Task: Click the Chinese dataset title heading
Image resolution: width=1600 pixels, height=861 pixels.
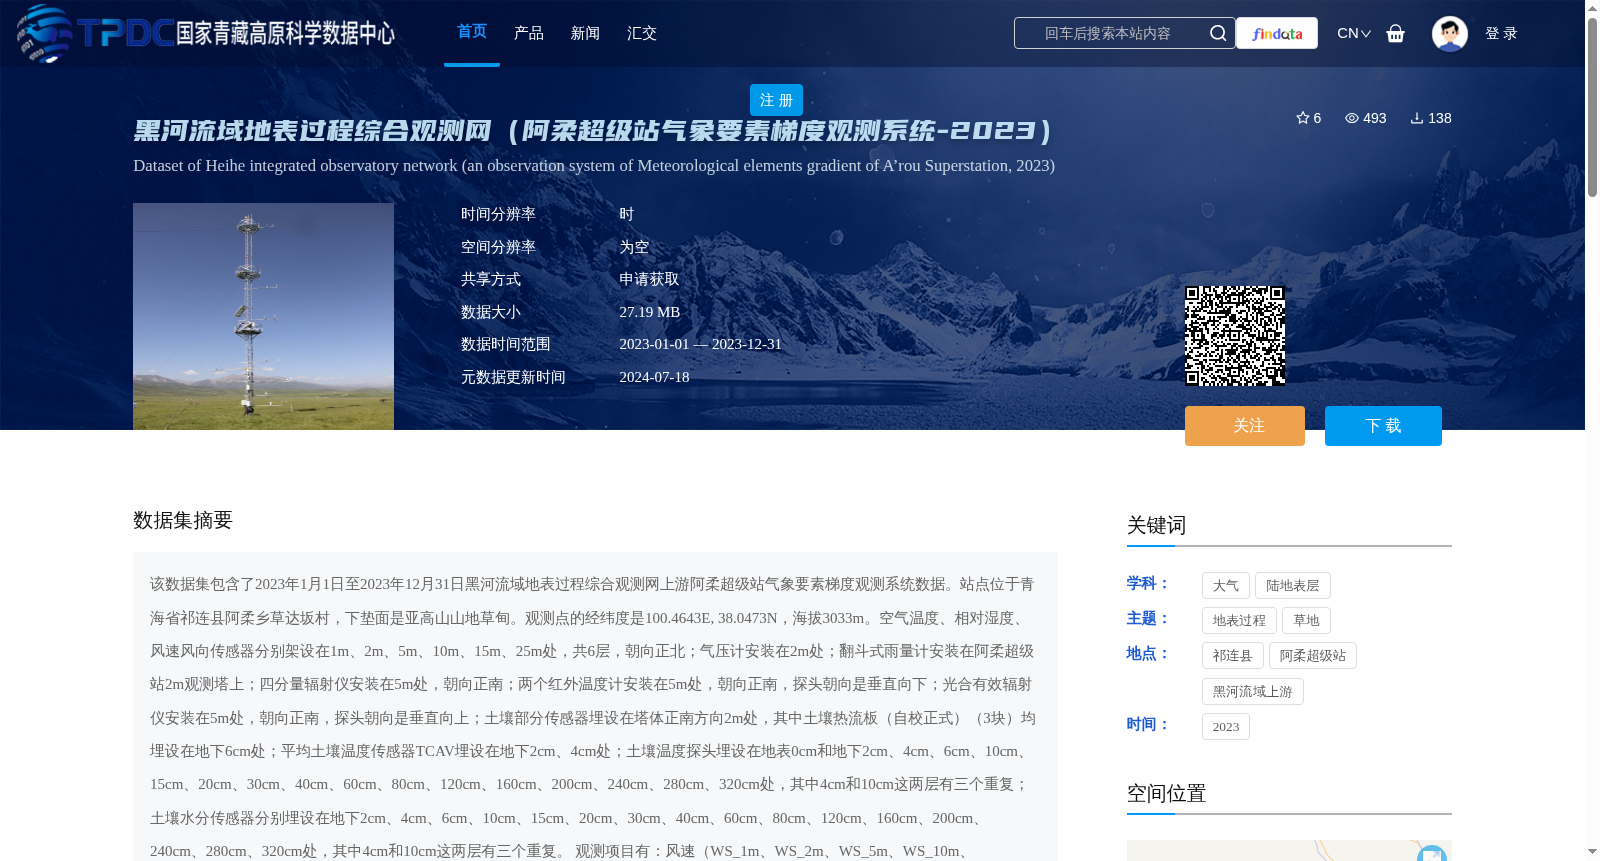Action: [593, 131]
